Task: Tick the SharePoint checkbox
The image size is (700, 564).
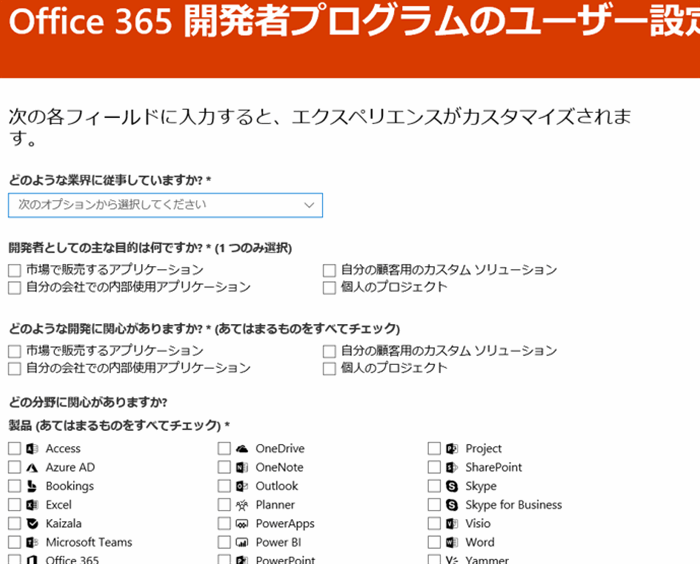Action: (434, 467)
